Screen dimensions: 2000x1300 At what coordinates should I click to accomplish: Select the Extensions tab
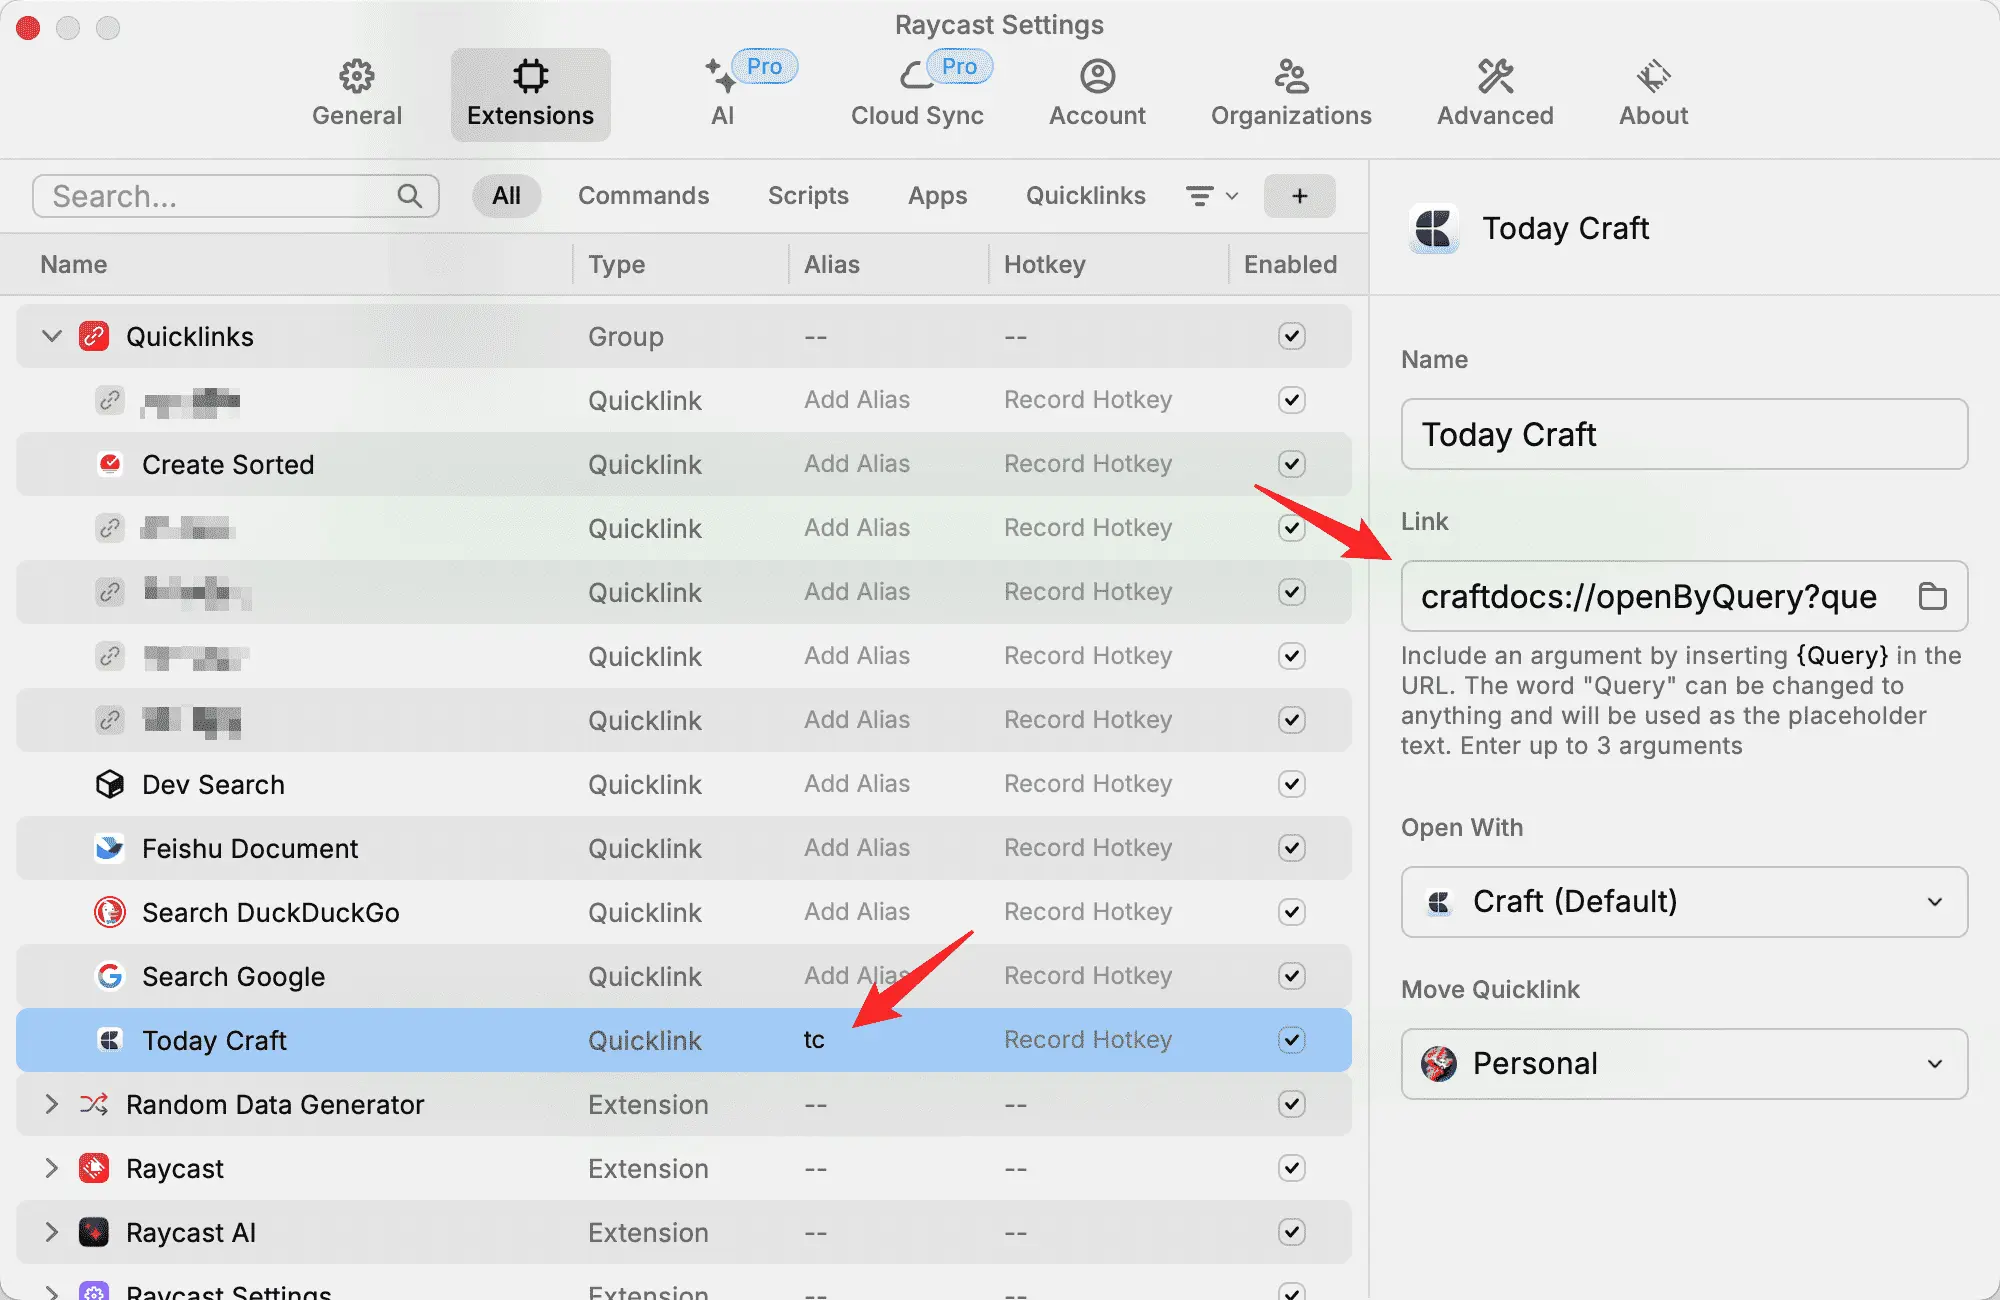pyautogui.click(x=531, y=94)
